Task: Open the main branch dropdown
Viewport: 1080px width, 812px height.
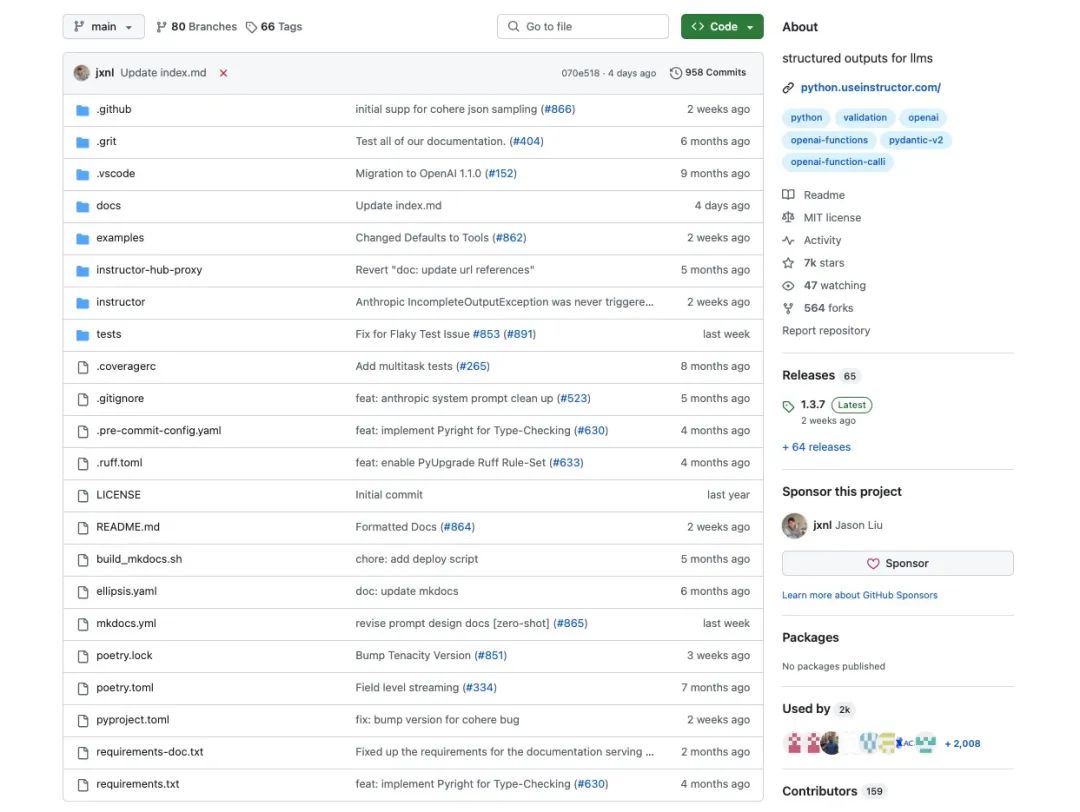Action: pos(103,27)
